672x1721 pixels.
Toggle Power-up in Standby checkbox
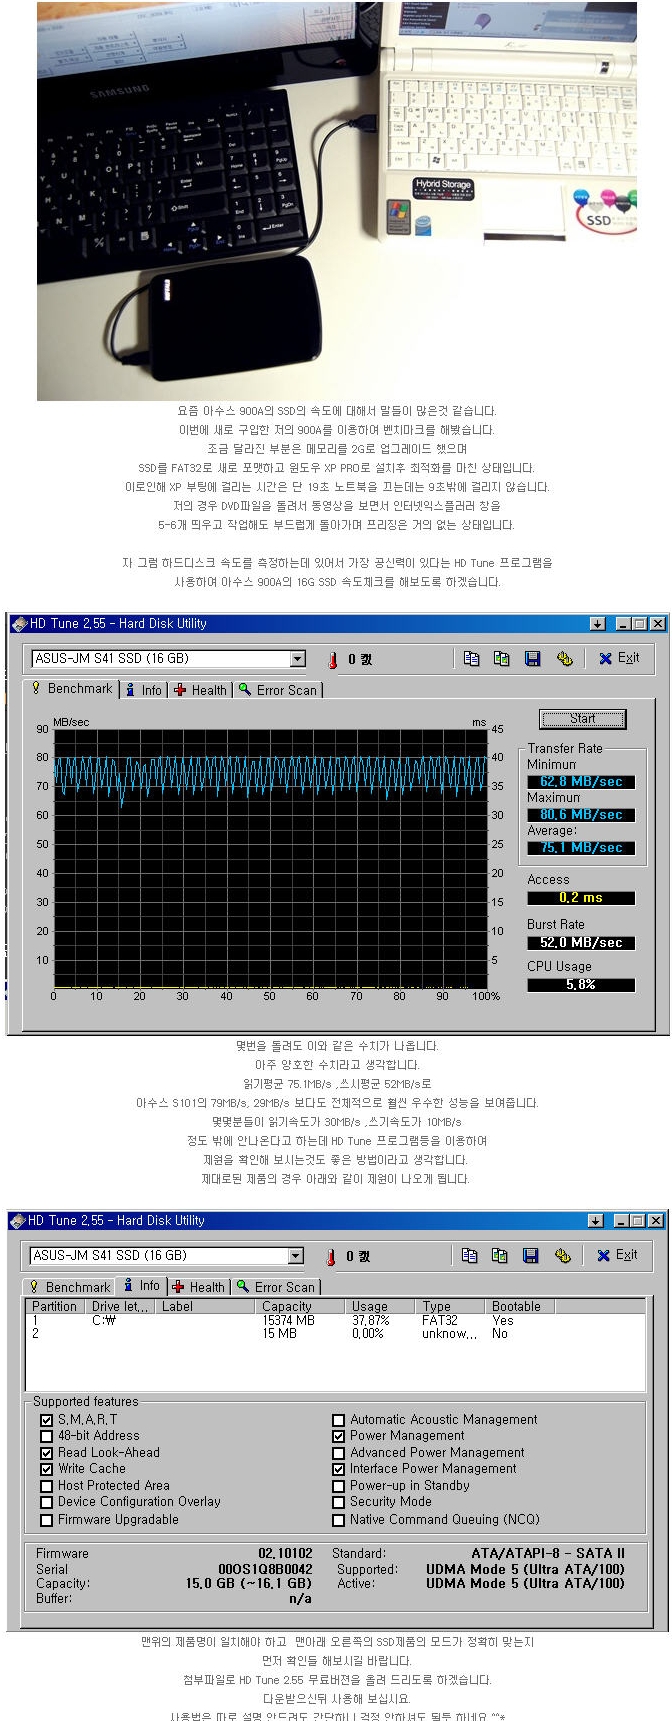tap(339, 1486)
